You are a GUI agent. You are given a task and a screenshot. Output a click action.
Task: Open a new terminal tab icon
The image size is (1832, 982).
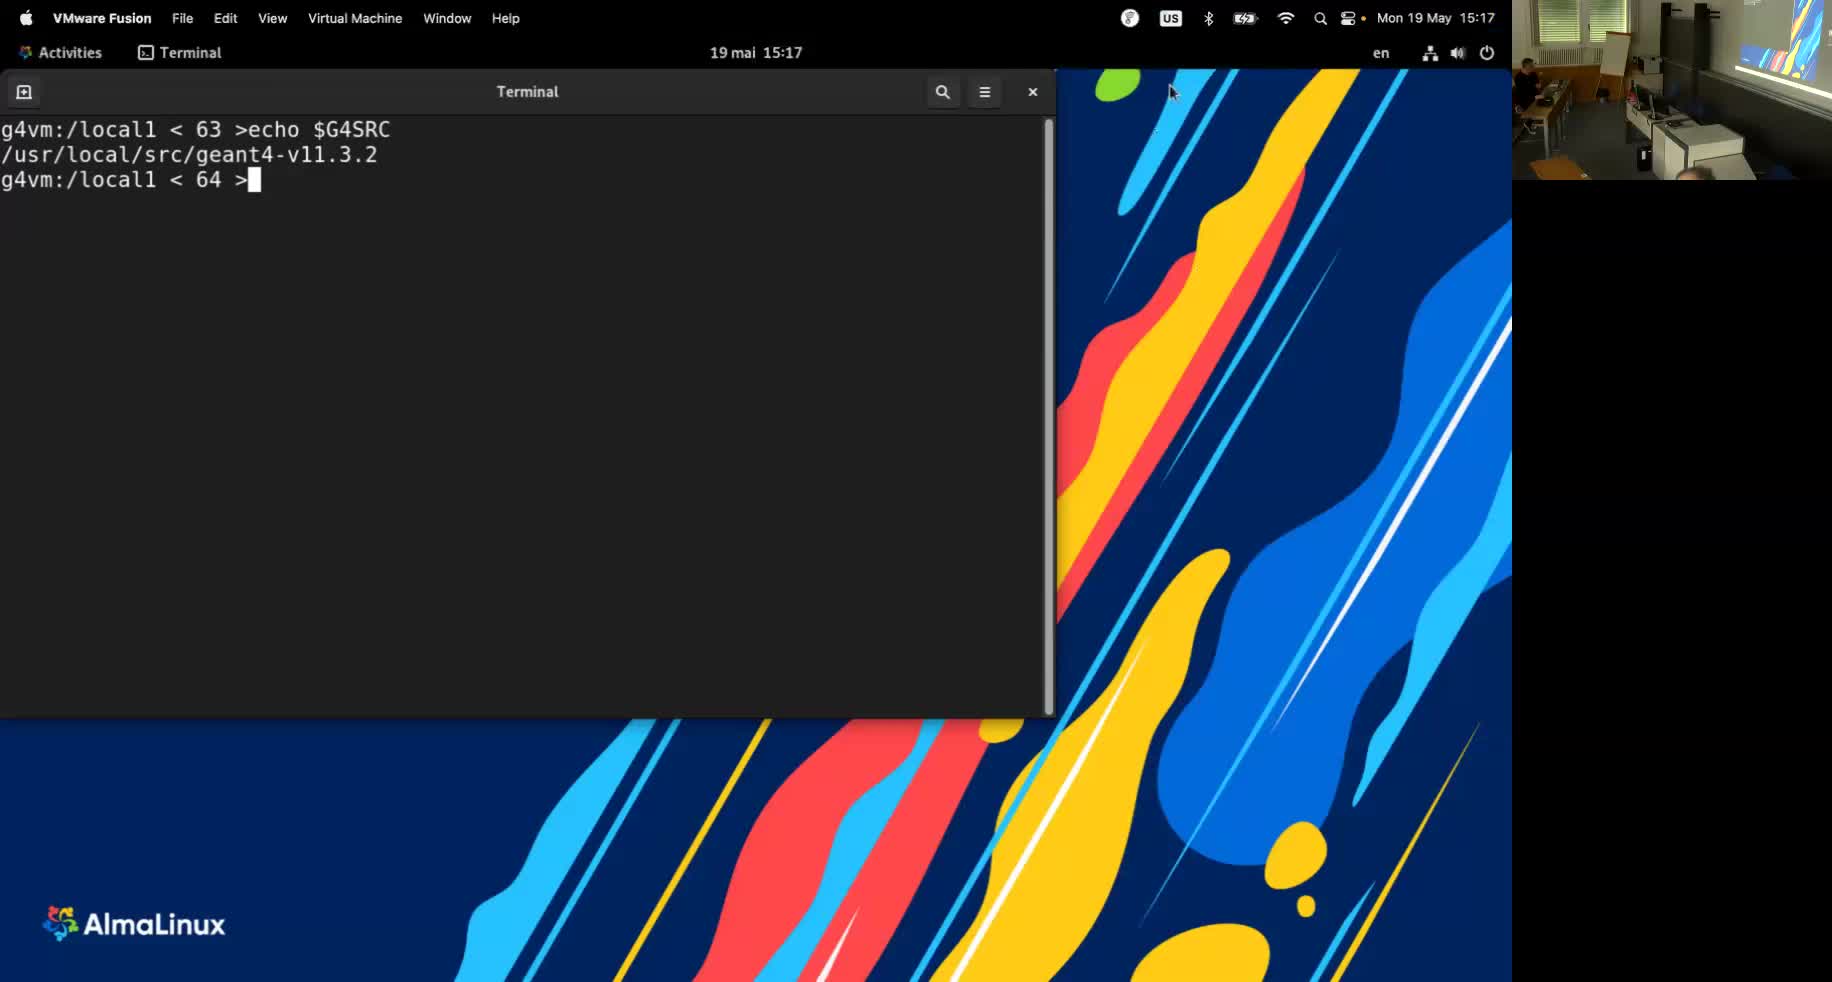click(24, 92)
